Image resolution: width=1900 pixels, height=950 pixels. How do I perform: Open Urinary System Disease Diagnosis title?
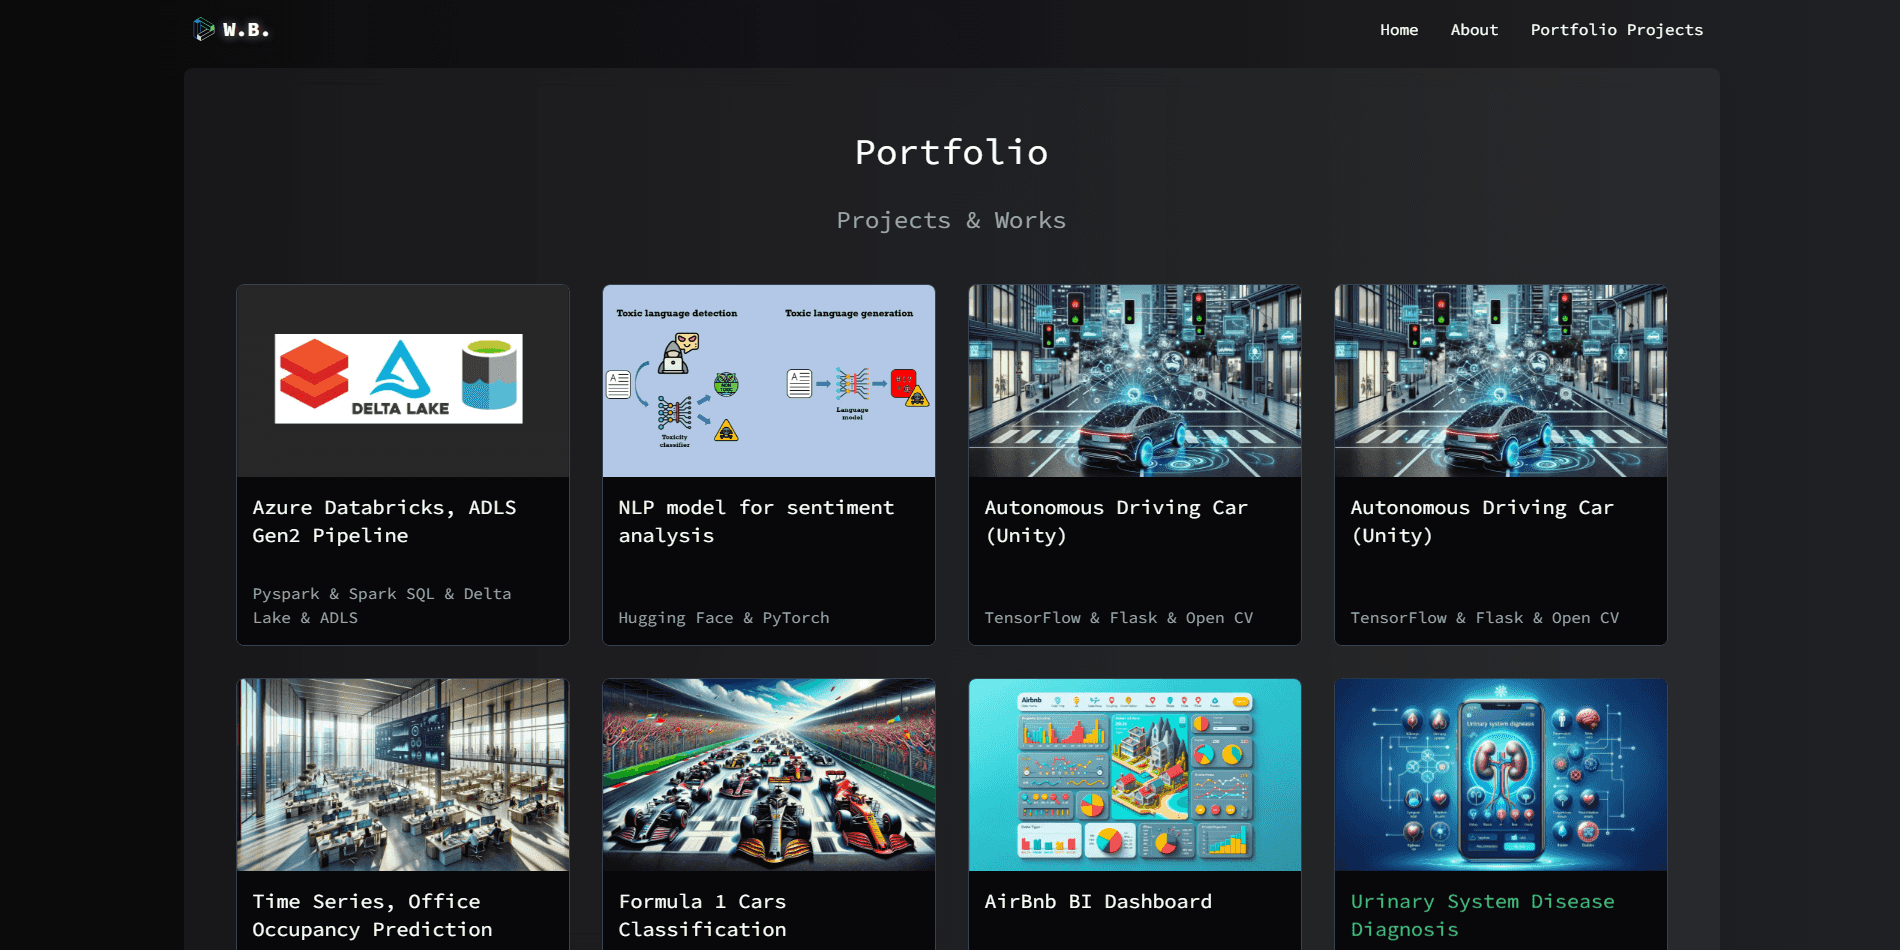(1482, 915)
